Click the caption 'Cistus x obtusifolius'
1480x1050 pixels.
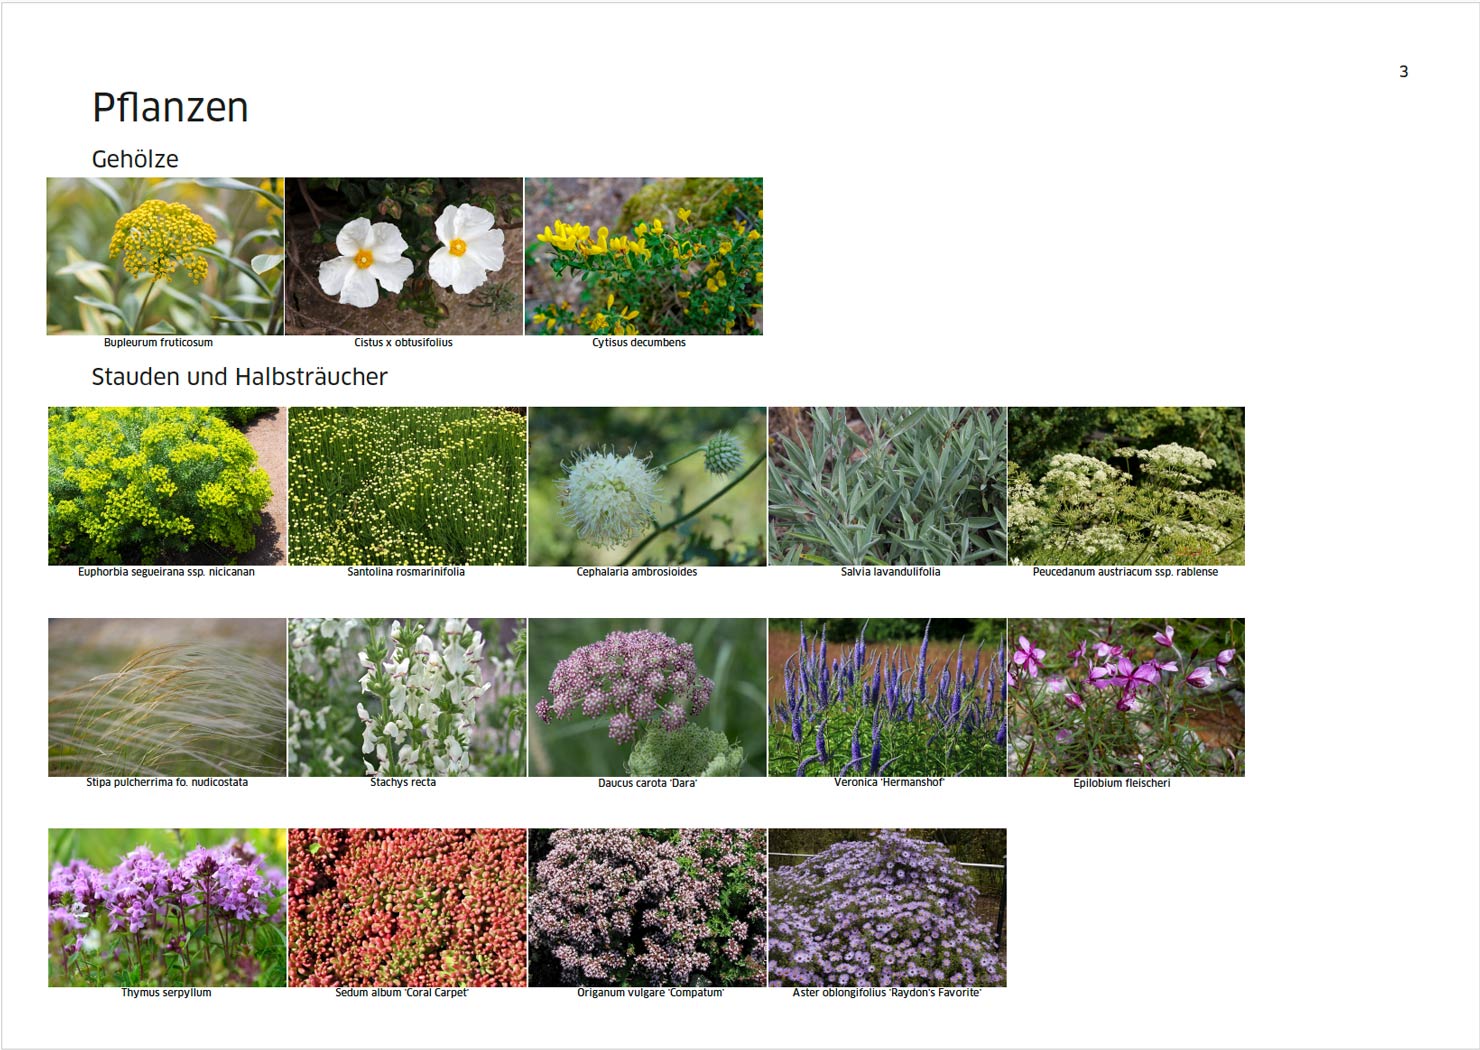coord(403,342)
